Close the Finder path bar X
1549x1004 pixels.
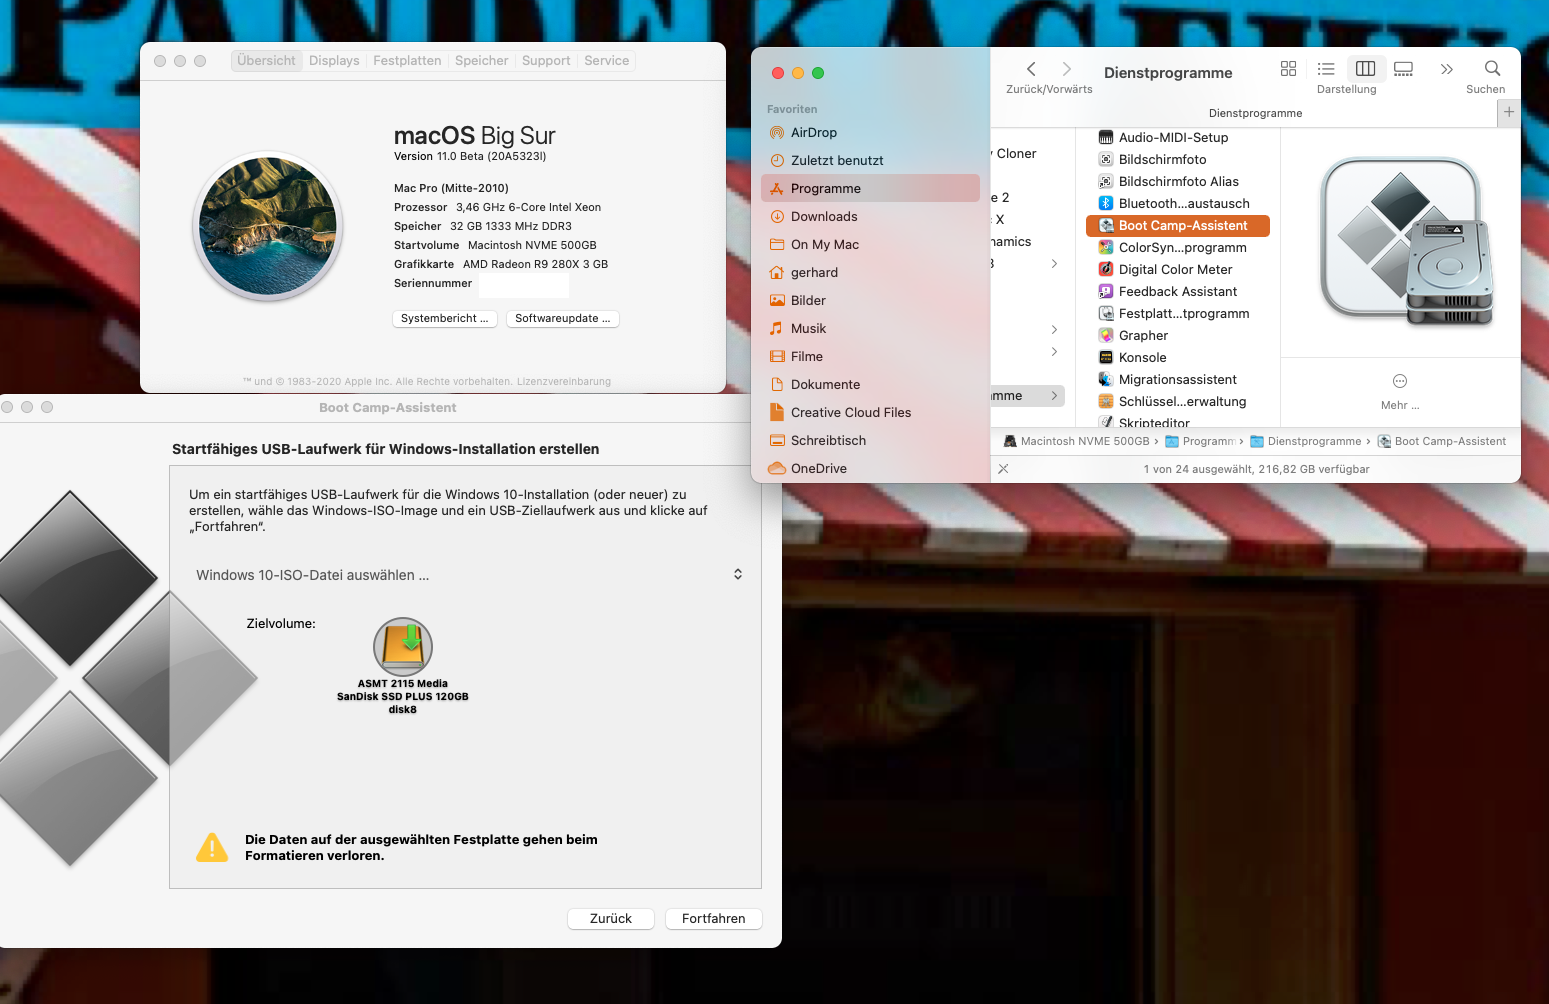tap(1003, 469)
